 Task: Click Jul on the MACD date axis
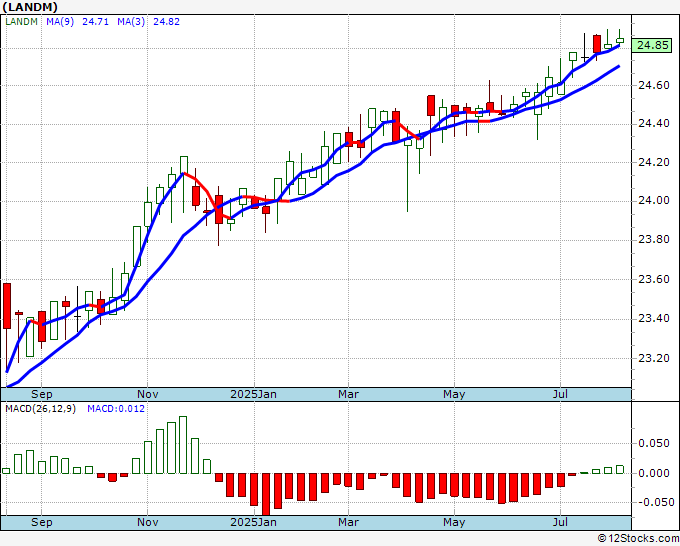point(560,522)
